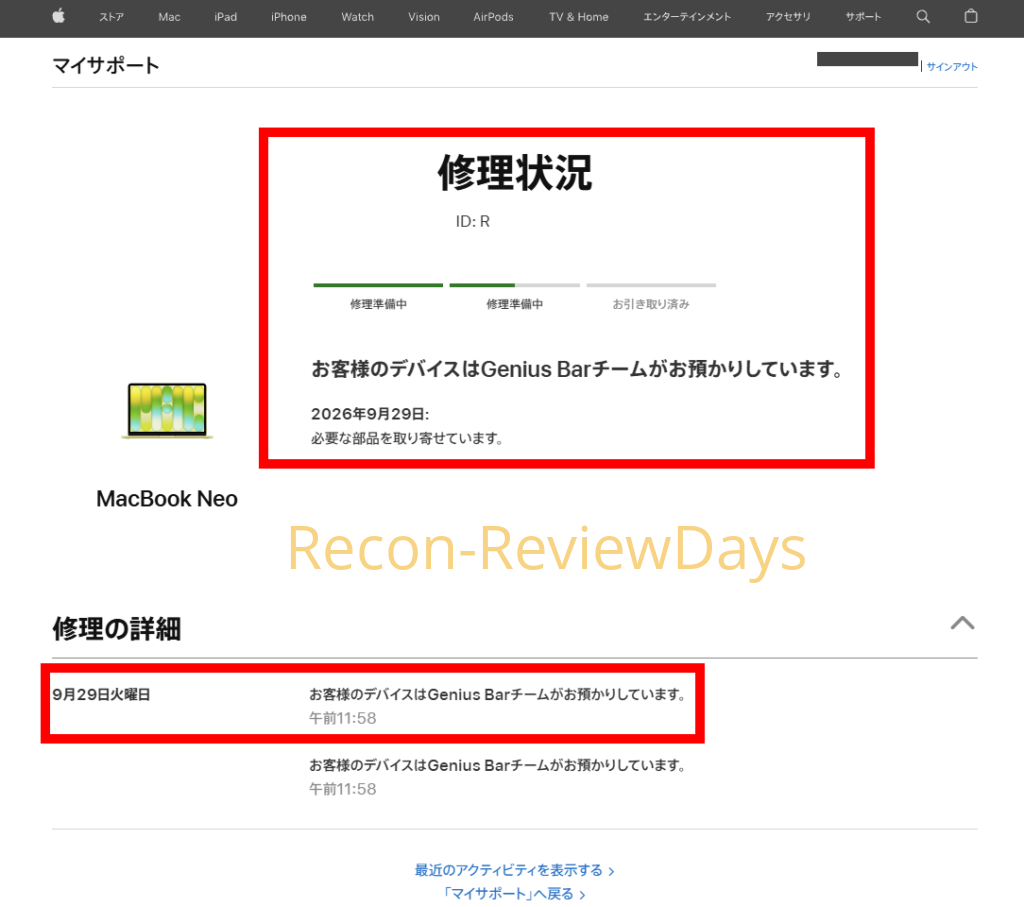Screen dimensions: 1024x907
Task: Click the 2026年9月29日 date text
Action: pyautogui.click(x=370, y=414)
